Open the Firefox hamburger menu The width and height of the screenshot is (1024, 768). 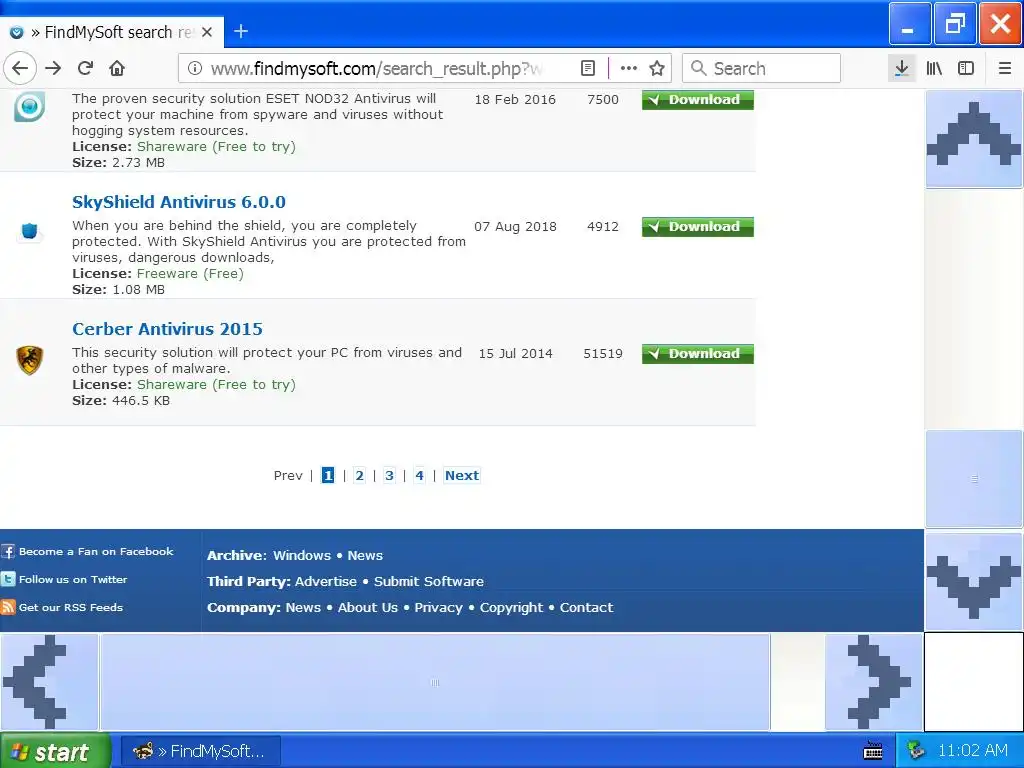(1004, 68)
